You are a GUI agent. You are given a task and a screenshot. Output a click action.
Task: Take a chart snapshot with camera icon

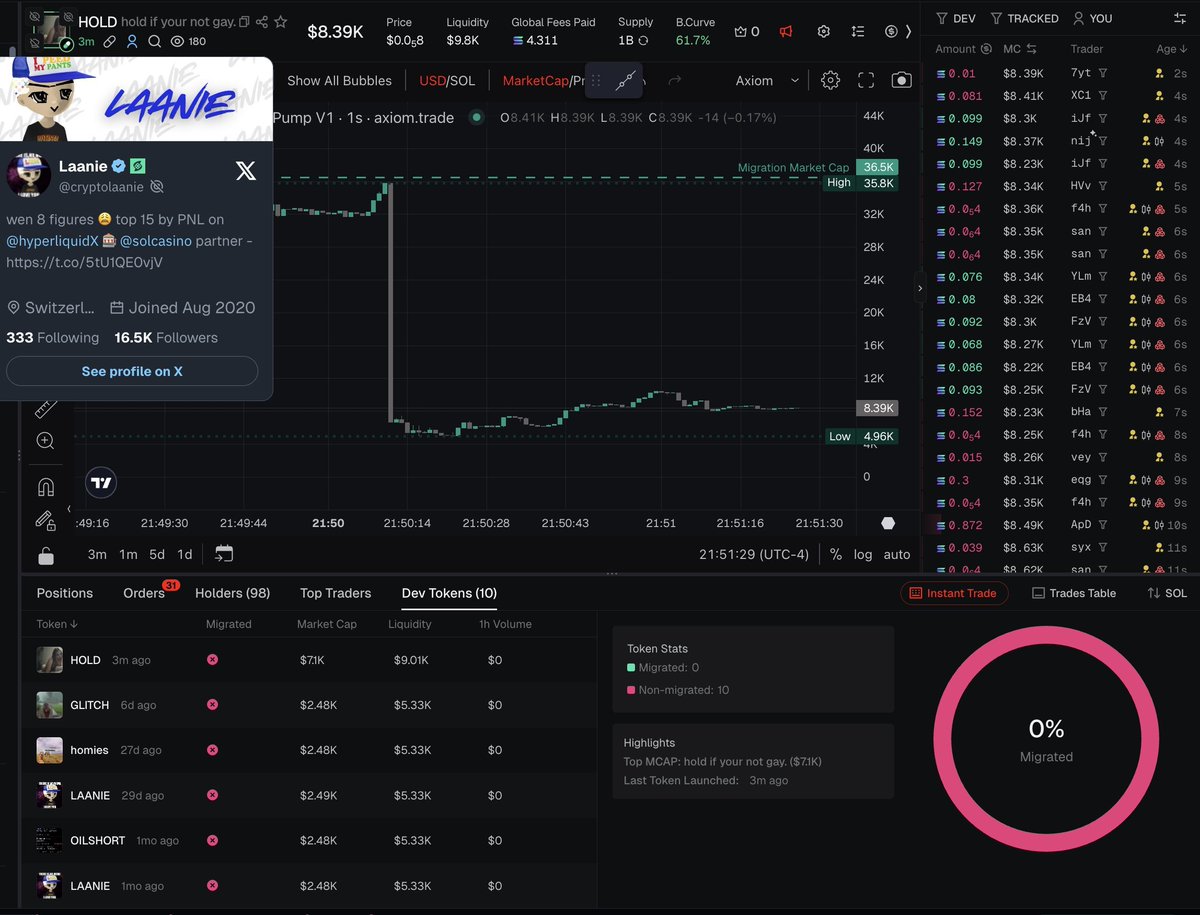[x=902, y=80]
